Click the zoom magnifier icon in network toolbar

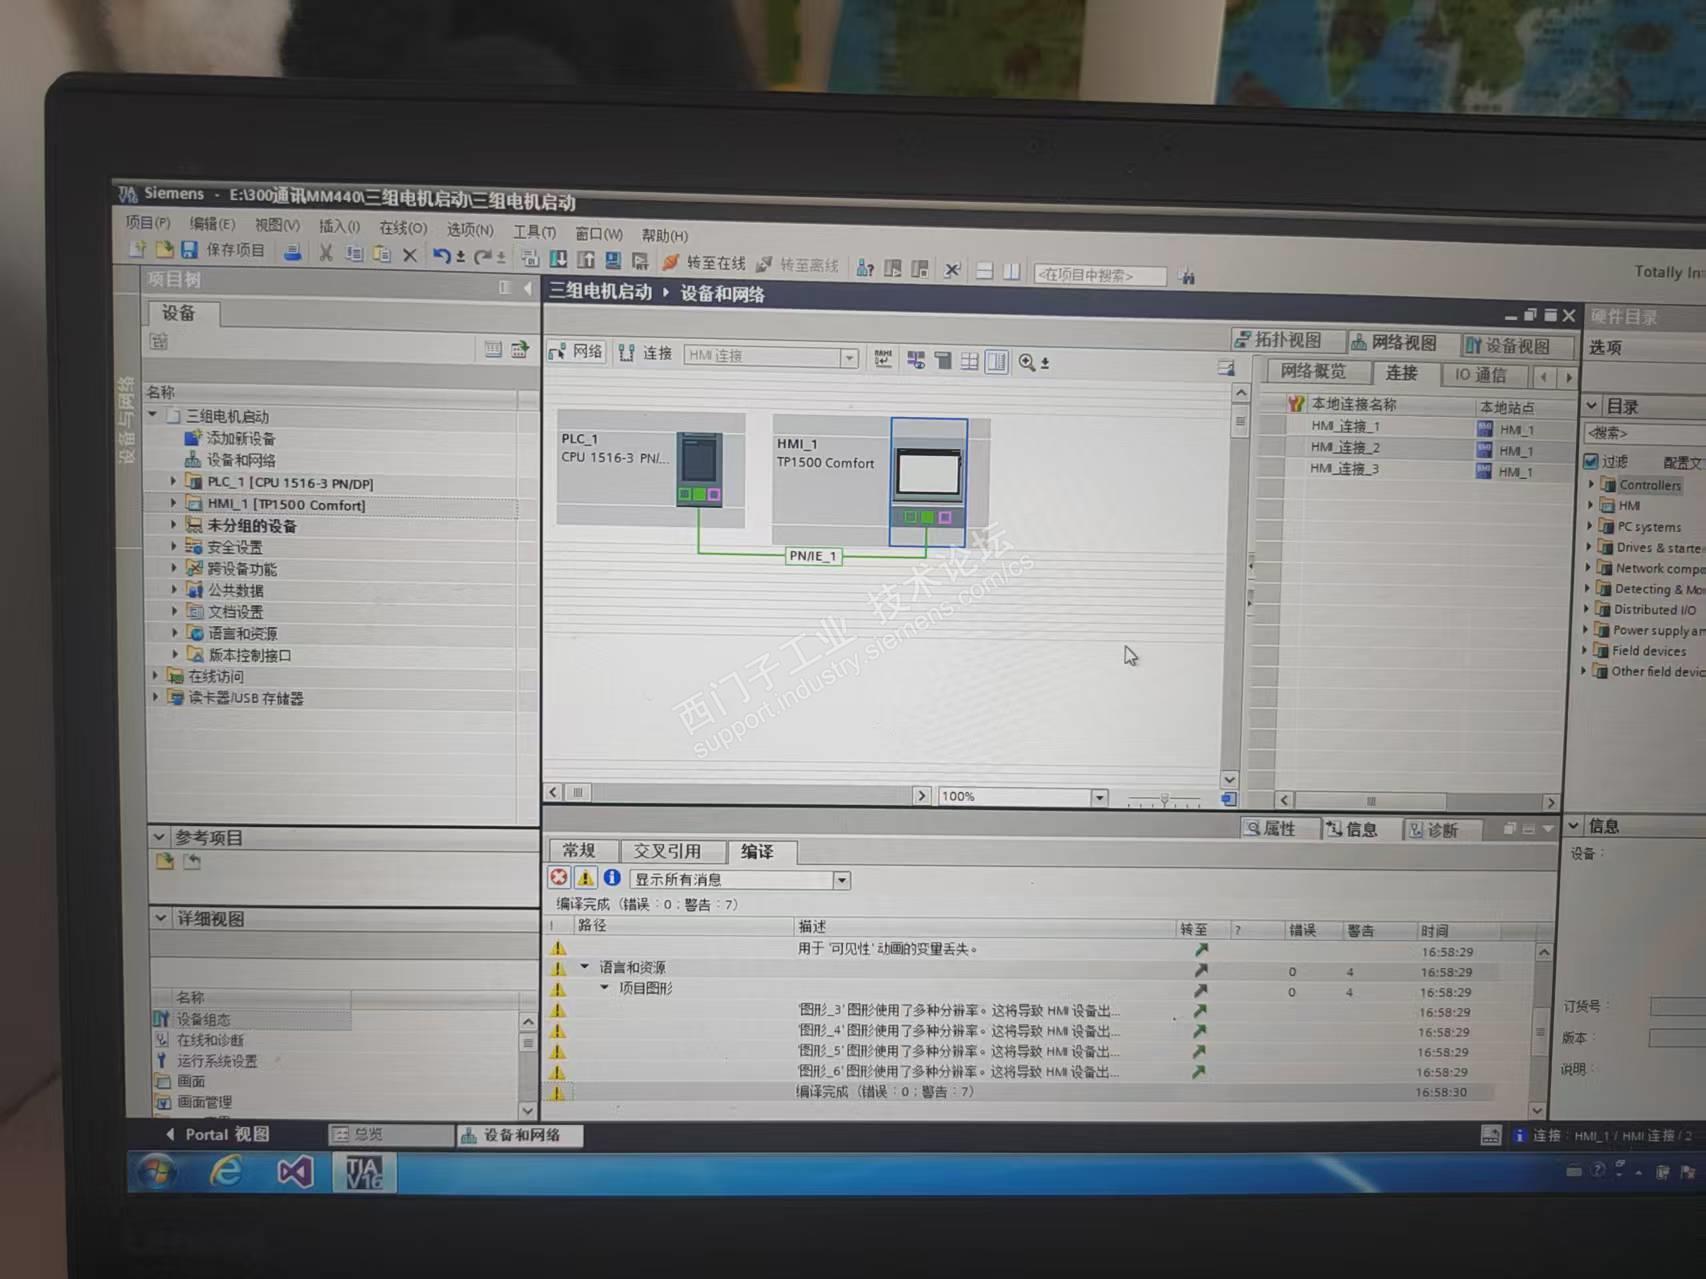(x=1027, y=362)
